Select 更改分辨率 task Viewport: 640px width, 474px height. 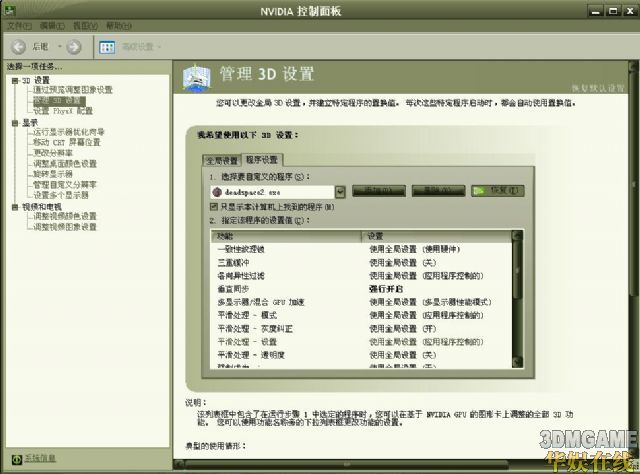(x=53, y=153)
